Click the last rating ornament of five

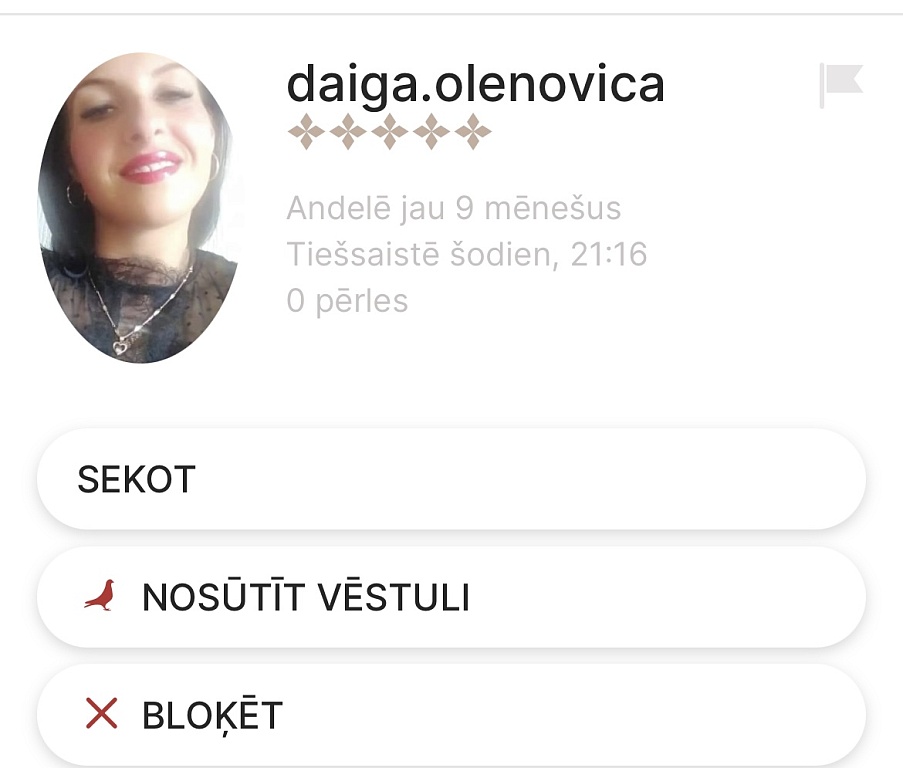(473, 132)
